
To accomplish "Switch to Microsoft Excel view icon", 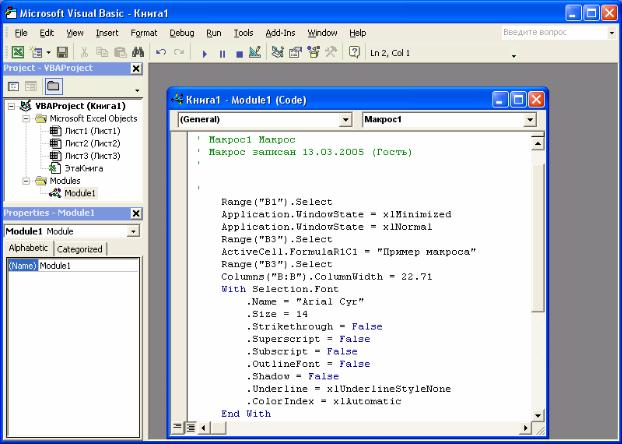I will pyautogui.click(x=18, y=52).
